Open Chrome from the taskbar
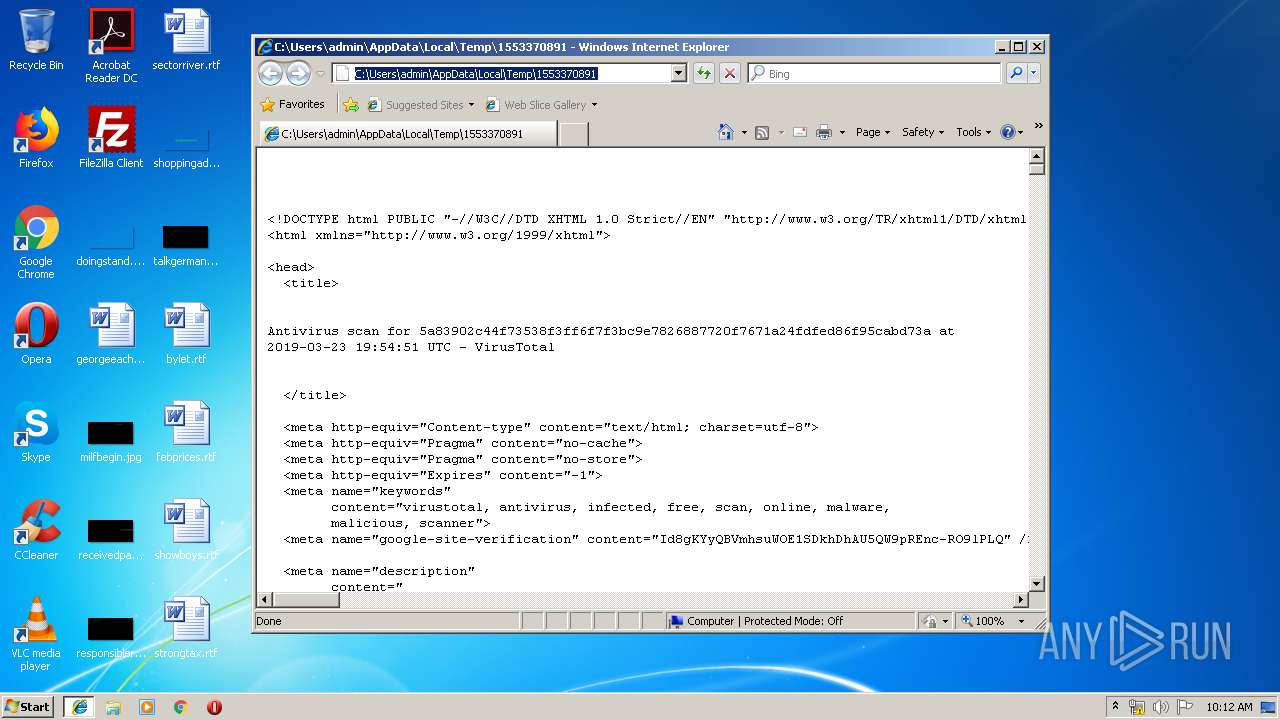1280x720 pixels. [180, 706]
